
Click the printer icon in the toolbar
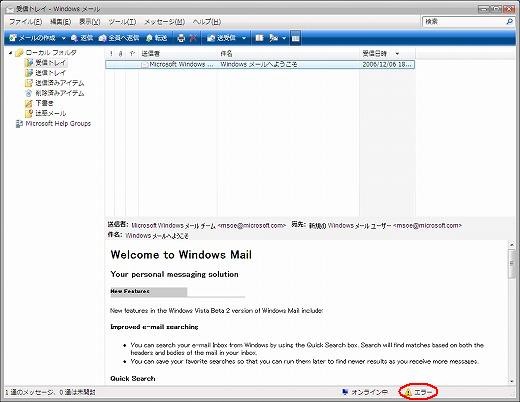tap(181, 38)
